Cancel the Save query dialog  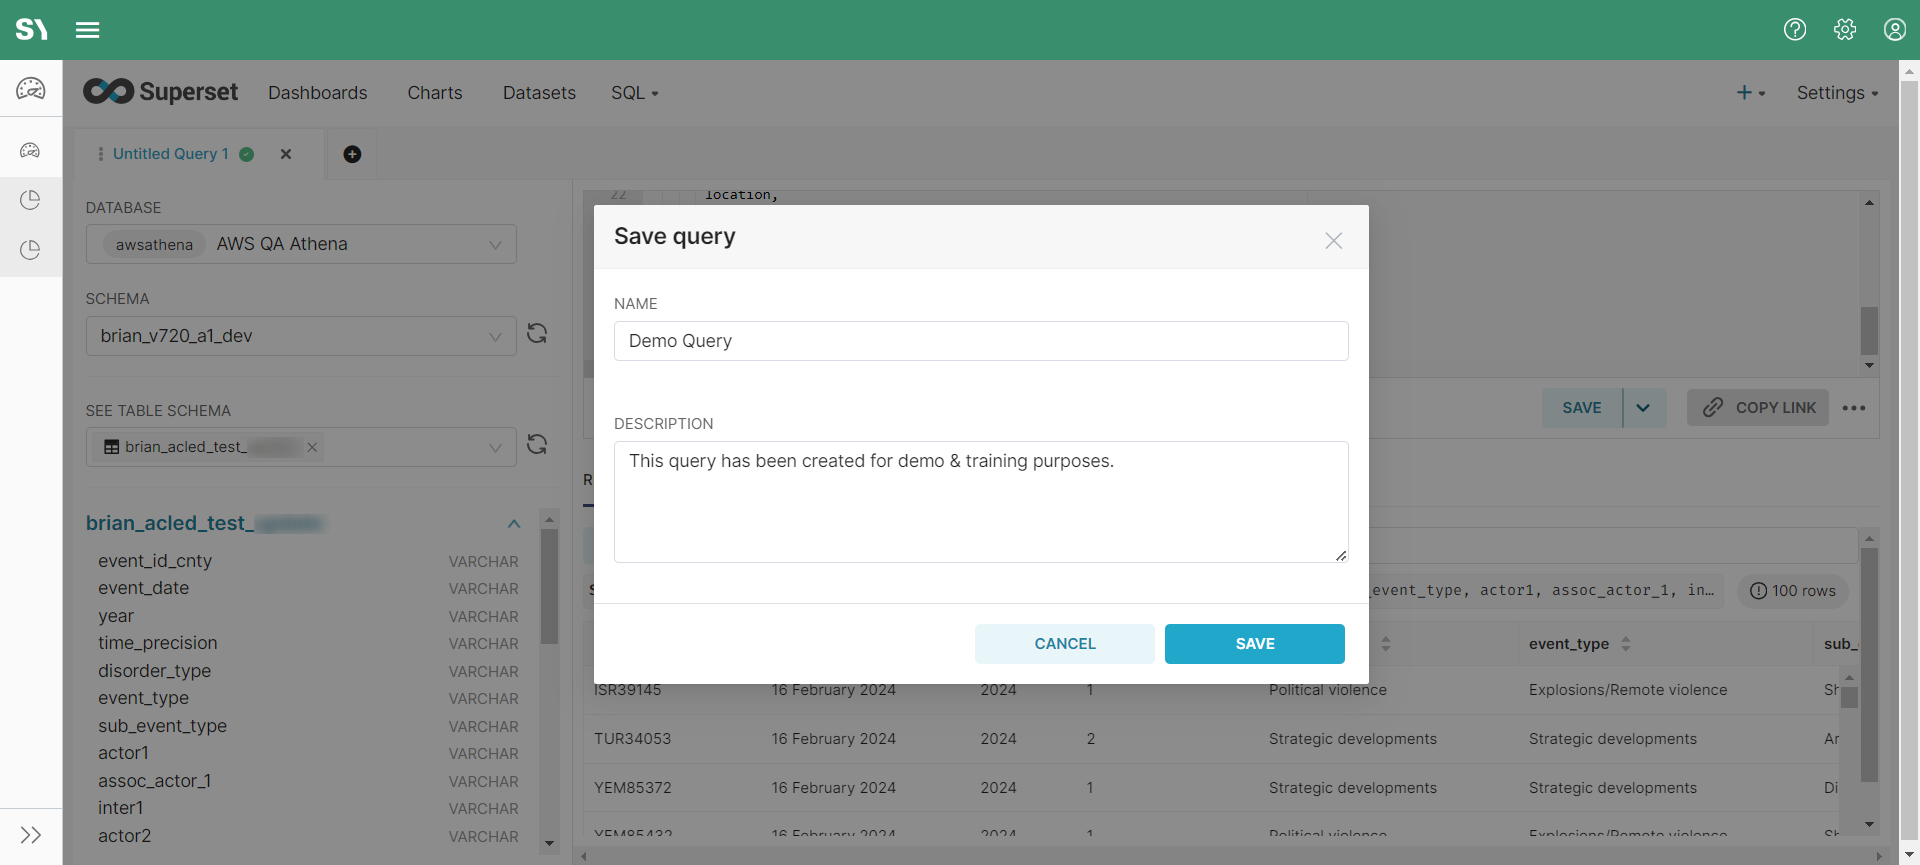[x=1064, y=644]
